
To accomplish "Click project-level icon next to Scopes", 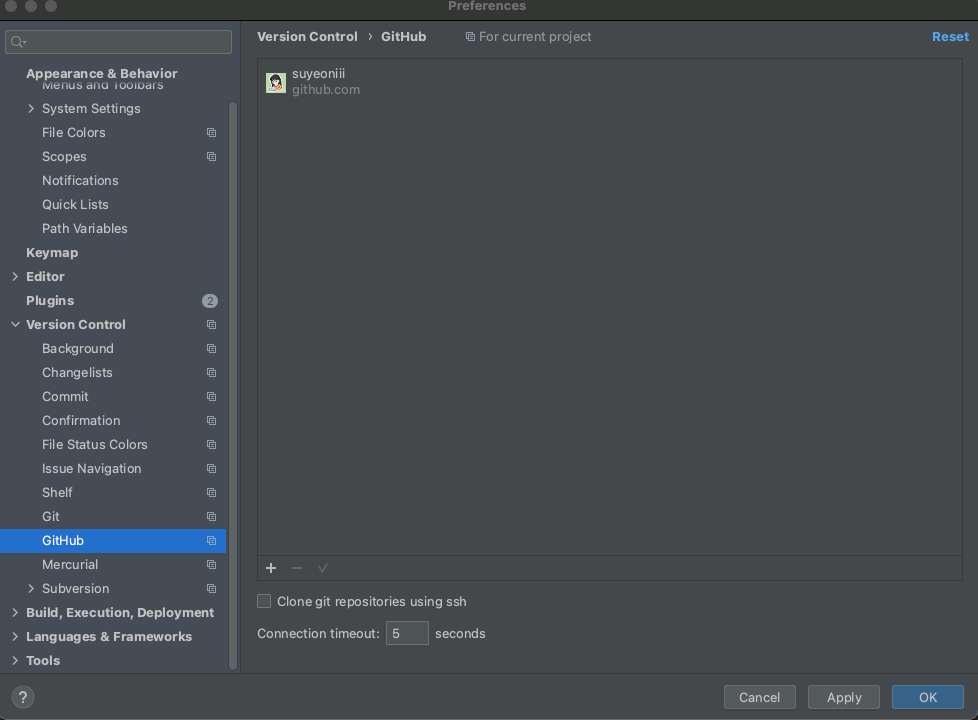I will pos(211,157).
